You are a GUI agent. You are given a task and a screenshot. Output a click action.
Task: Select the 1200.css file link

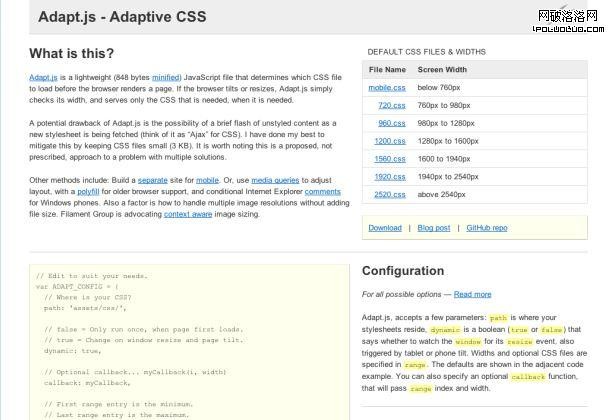click(x=389, y=141)
